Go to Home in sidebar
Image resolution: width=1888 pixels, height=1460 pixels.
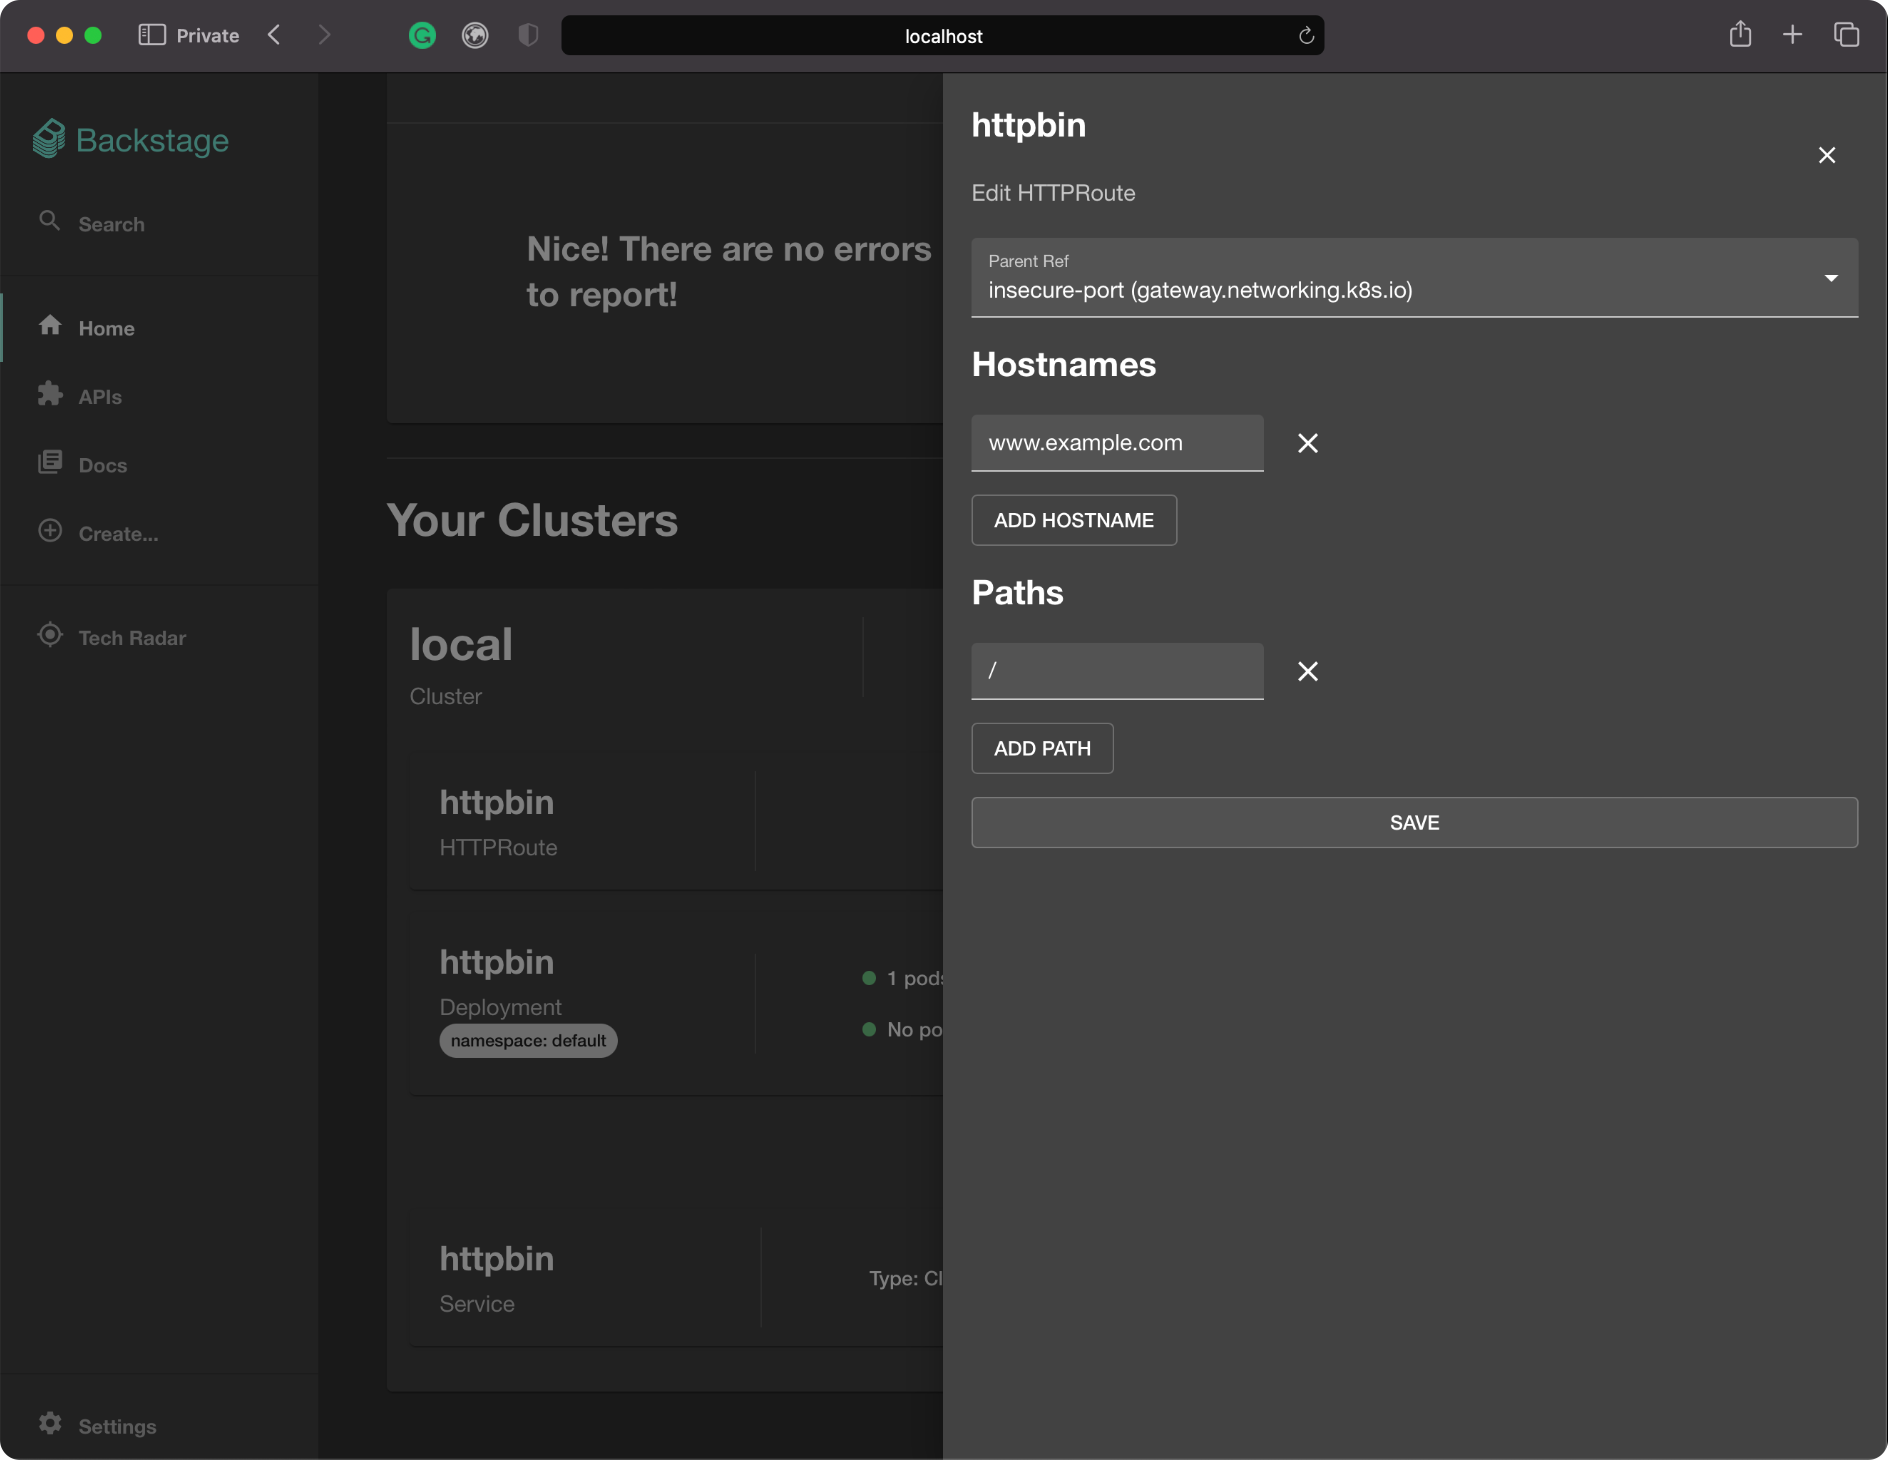(106, 328)
